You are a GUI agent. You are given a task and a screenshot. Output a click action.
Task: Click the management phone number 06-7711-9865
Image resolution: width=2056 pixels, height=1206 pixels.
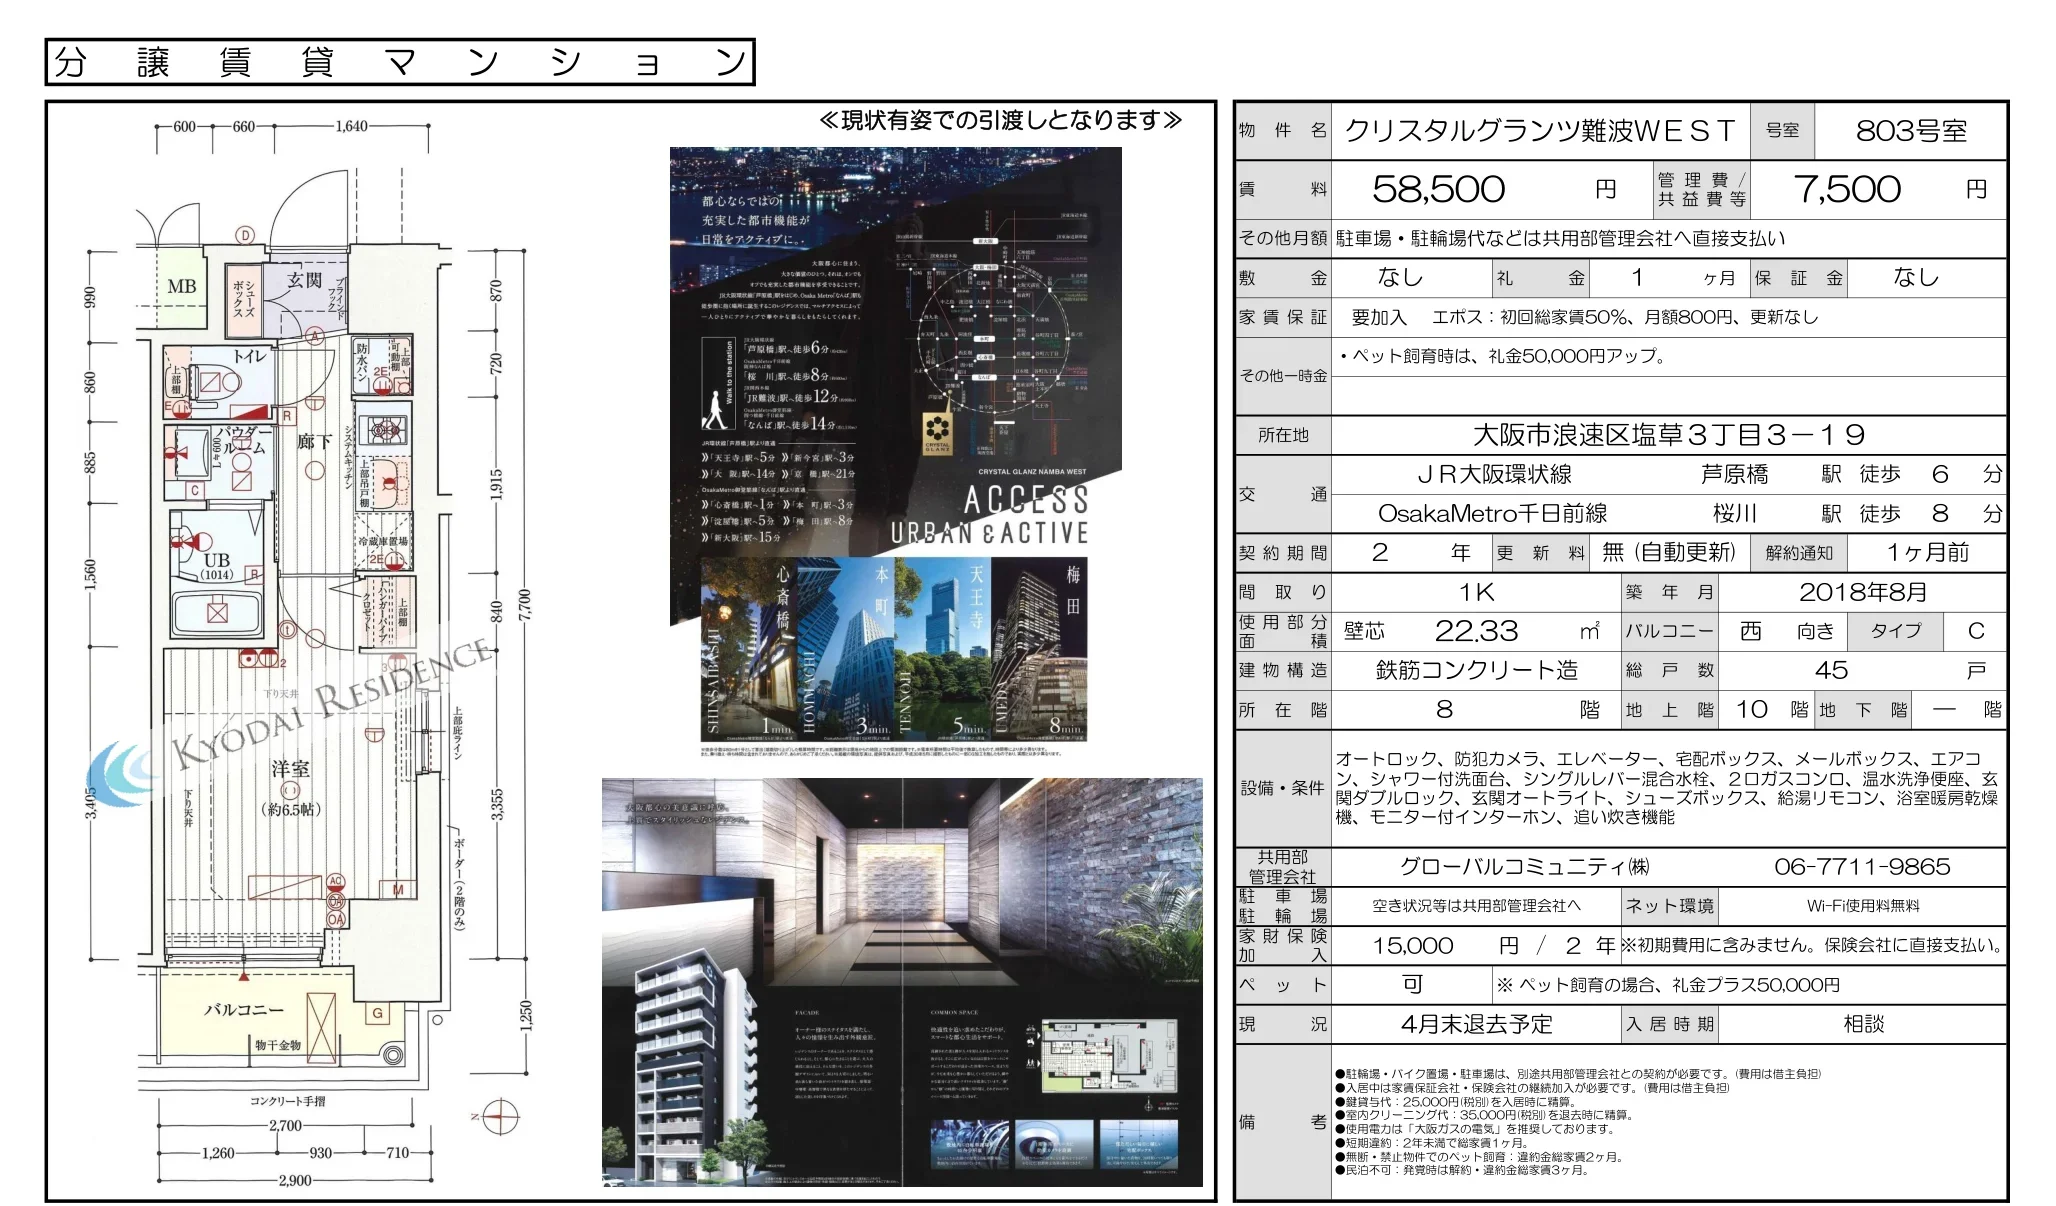click(x=1861, y=867)
